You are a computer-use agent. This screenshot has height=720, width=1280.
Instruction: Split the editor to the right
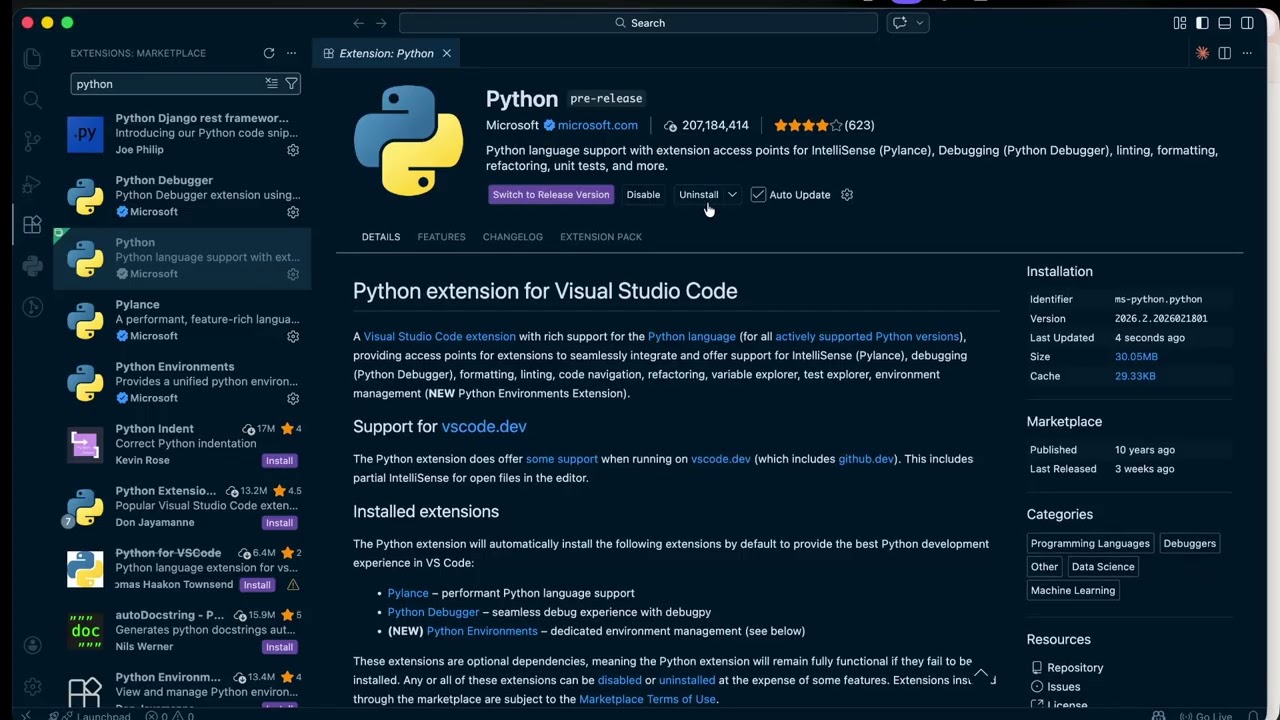pos(1225,53)
